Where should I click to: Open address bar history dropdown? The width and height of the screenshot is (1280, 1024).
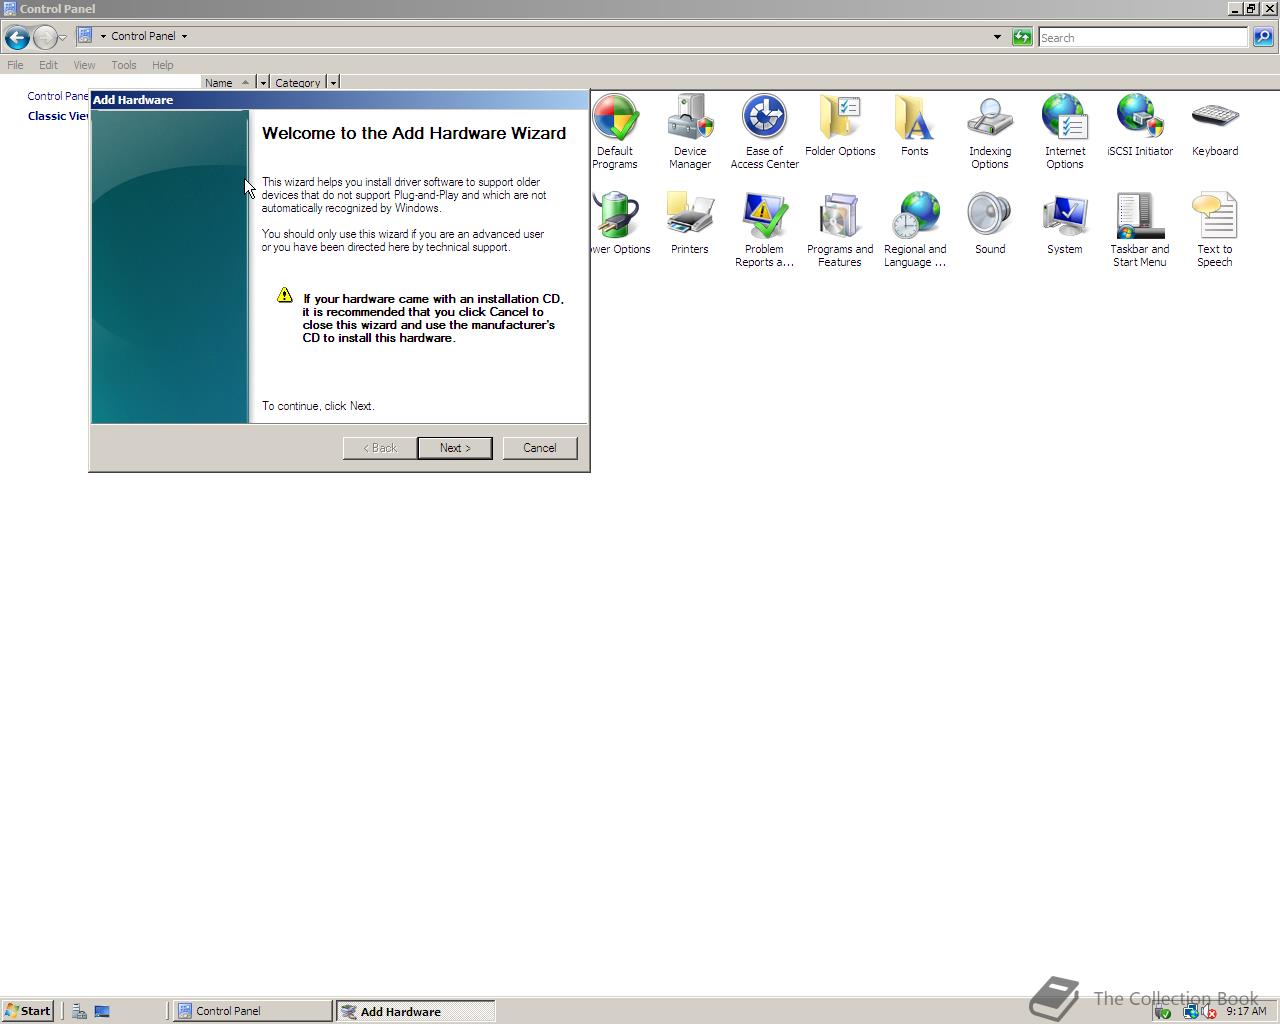pyautogui.click(x=997, y=37)
